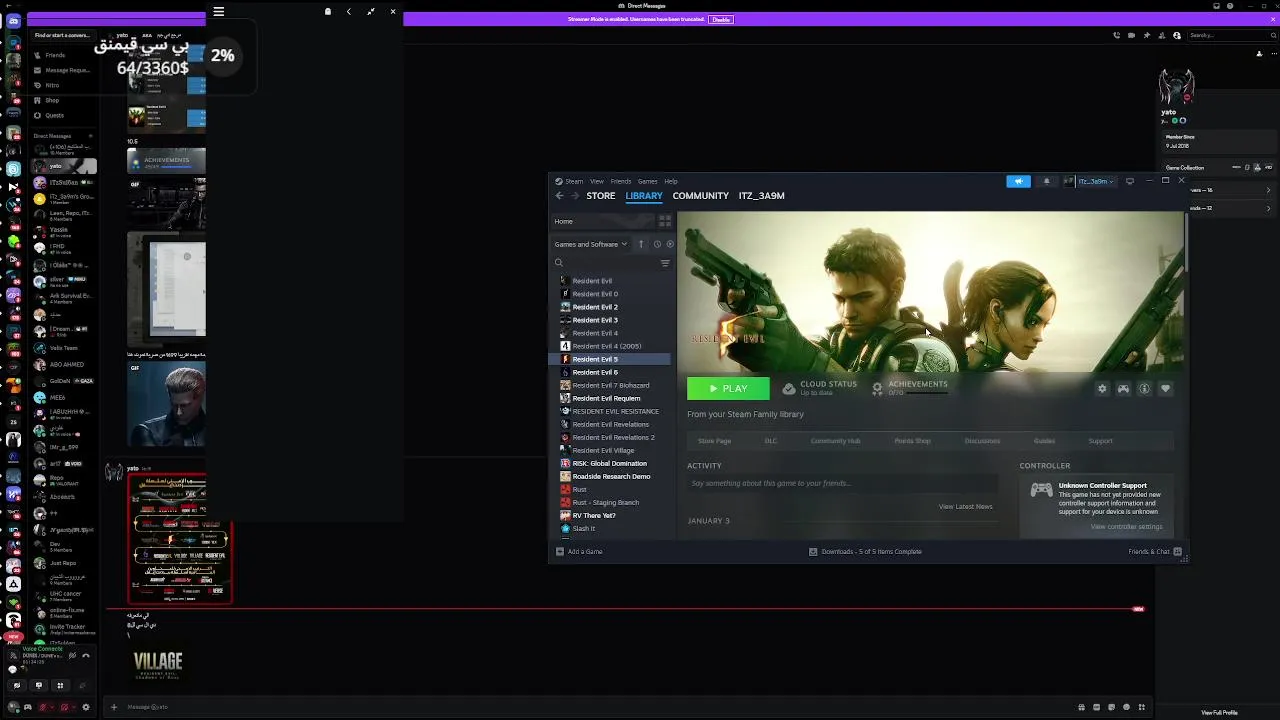The image size is (1280, 720).
Task: Click the overlay back chevron
Action: (349, 12)
